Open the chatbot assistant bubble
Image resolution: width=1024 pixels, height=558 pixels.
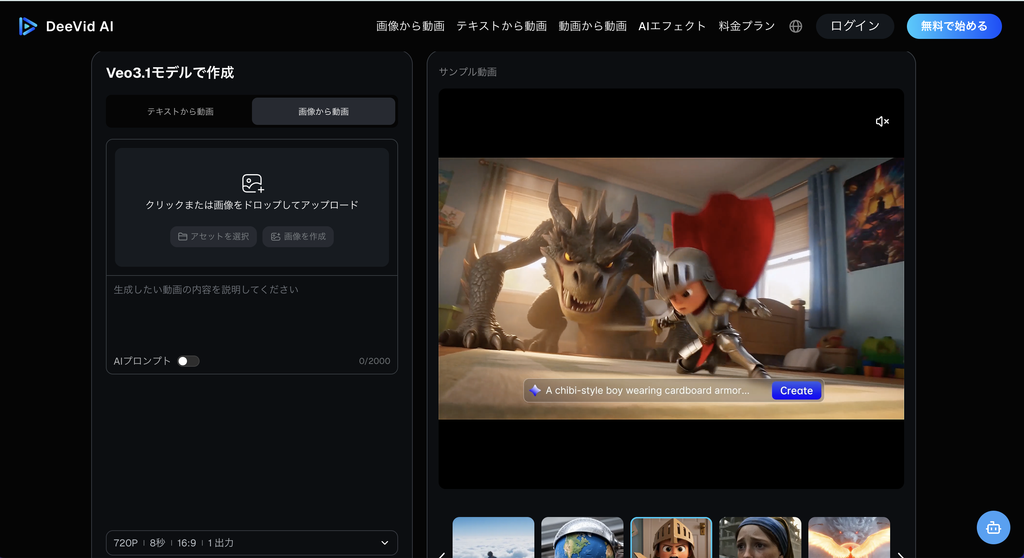[x=993, y=527]
